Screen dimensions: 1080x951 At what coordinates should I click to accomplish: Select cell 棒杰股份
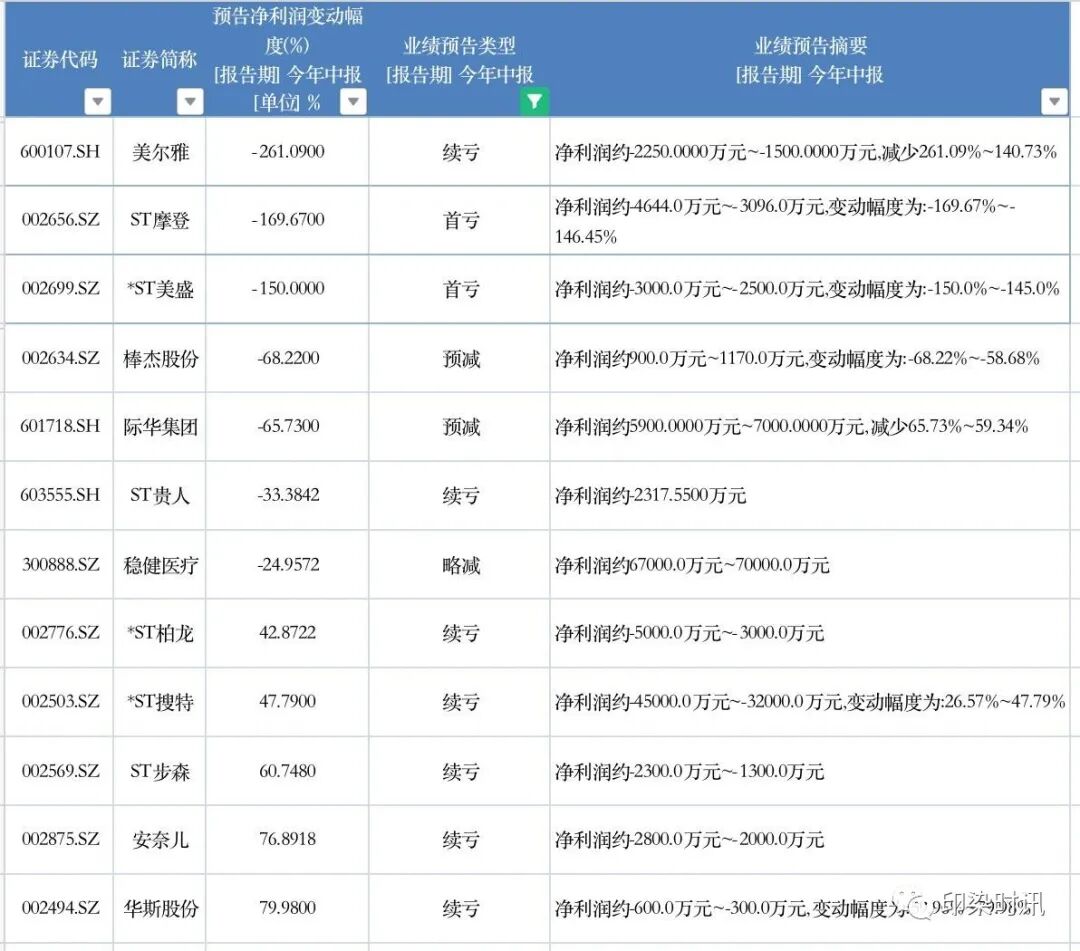tap(159, 358)
